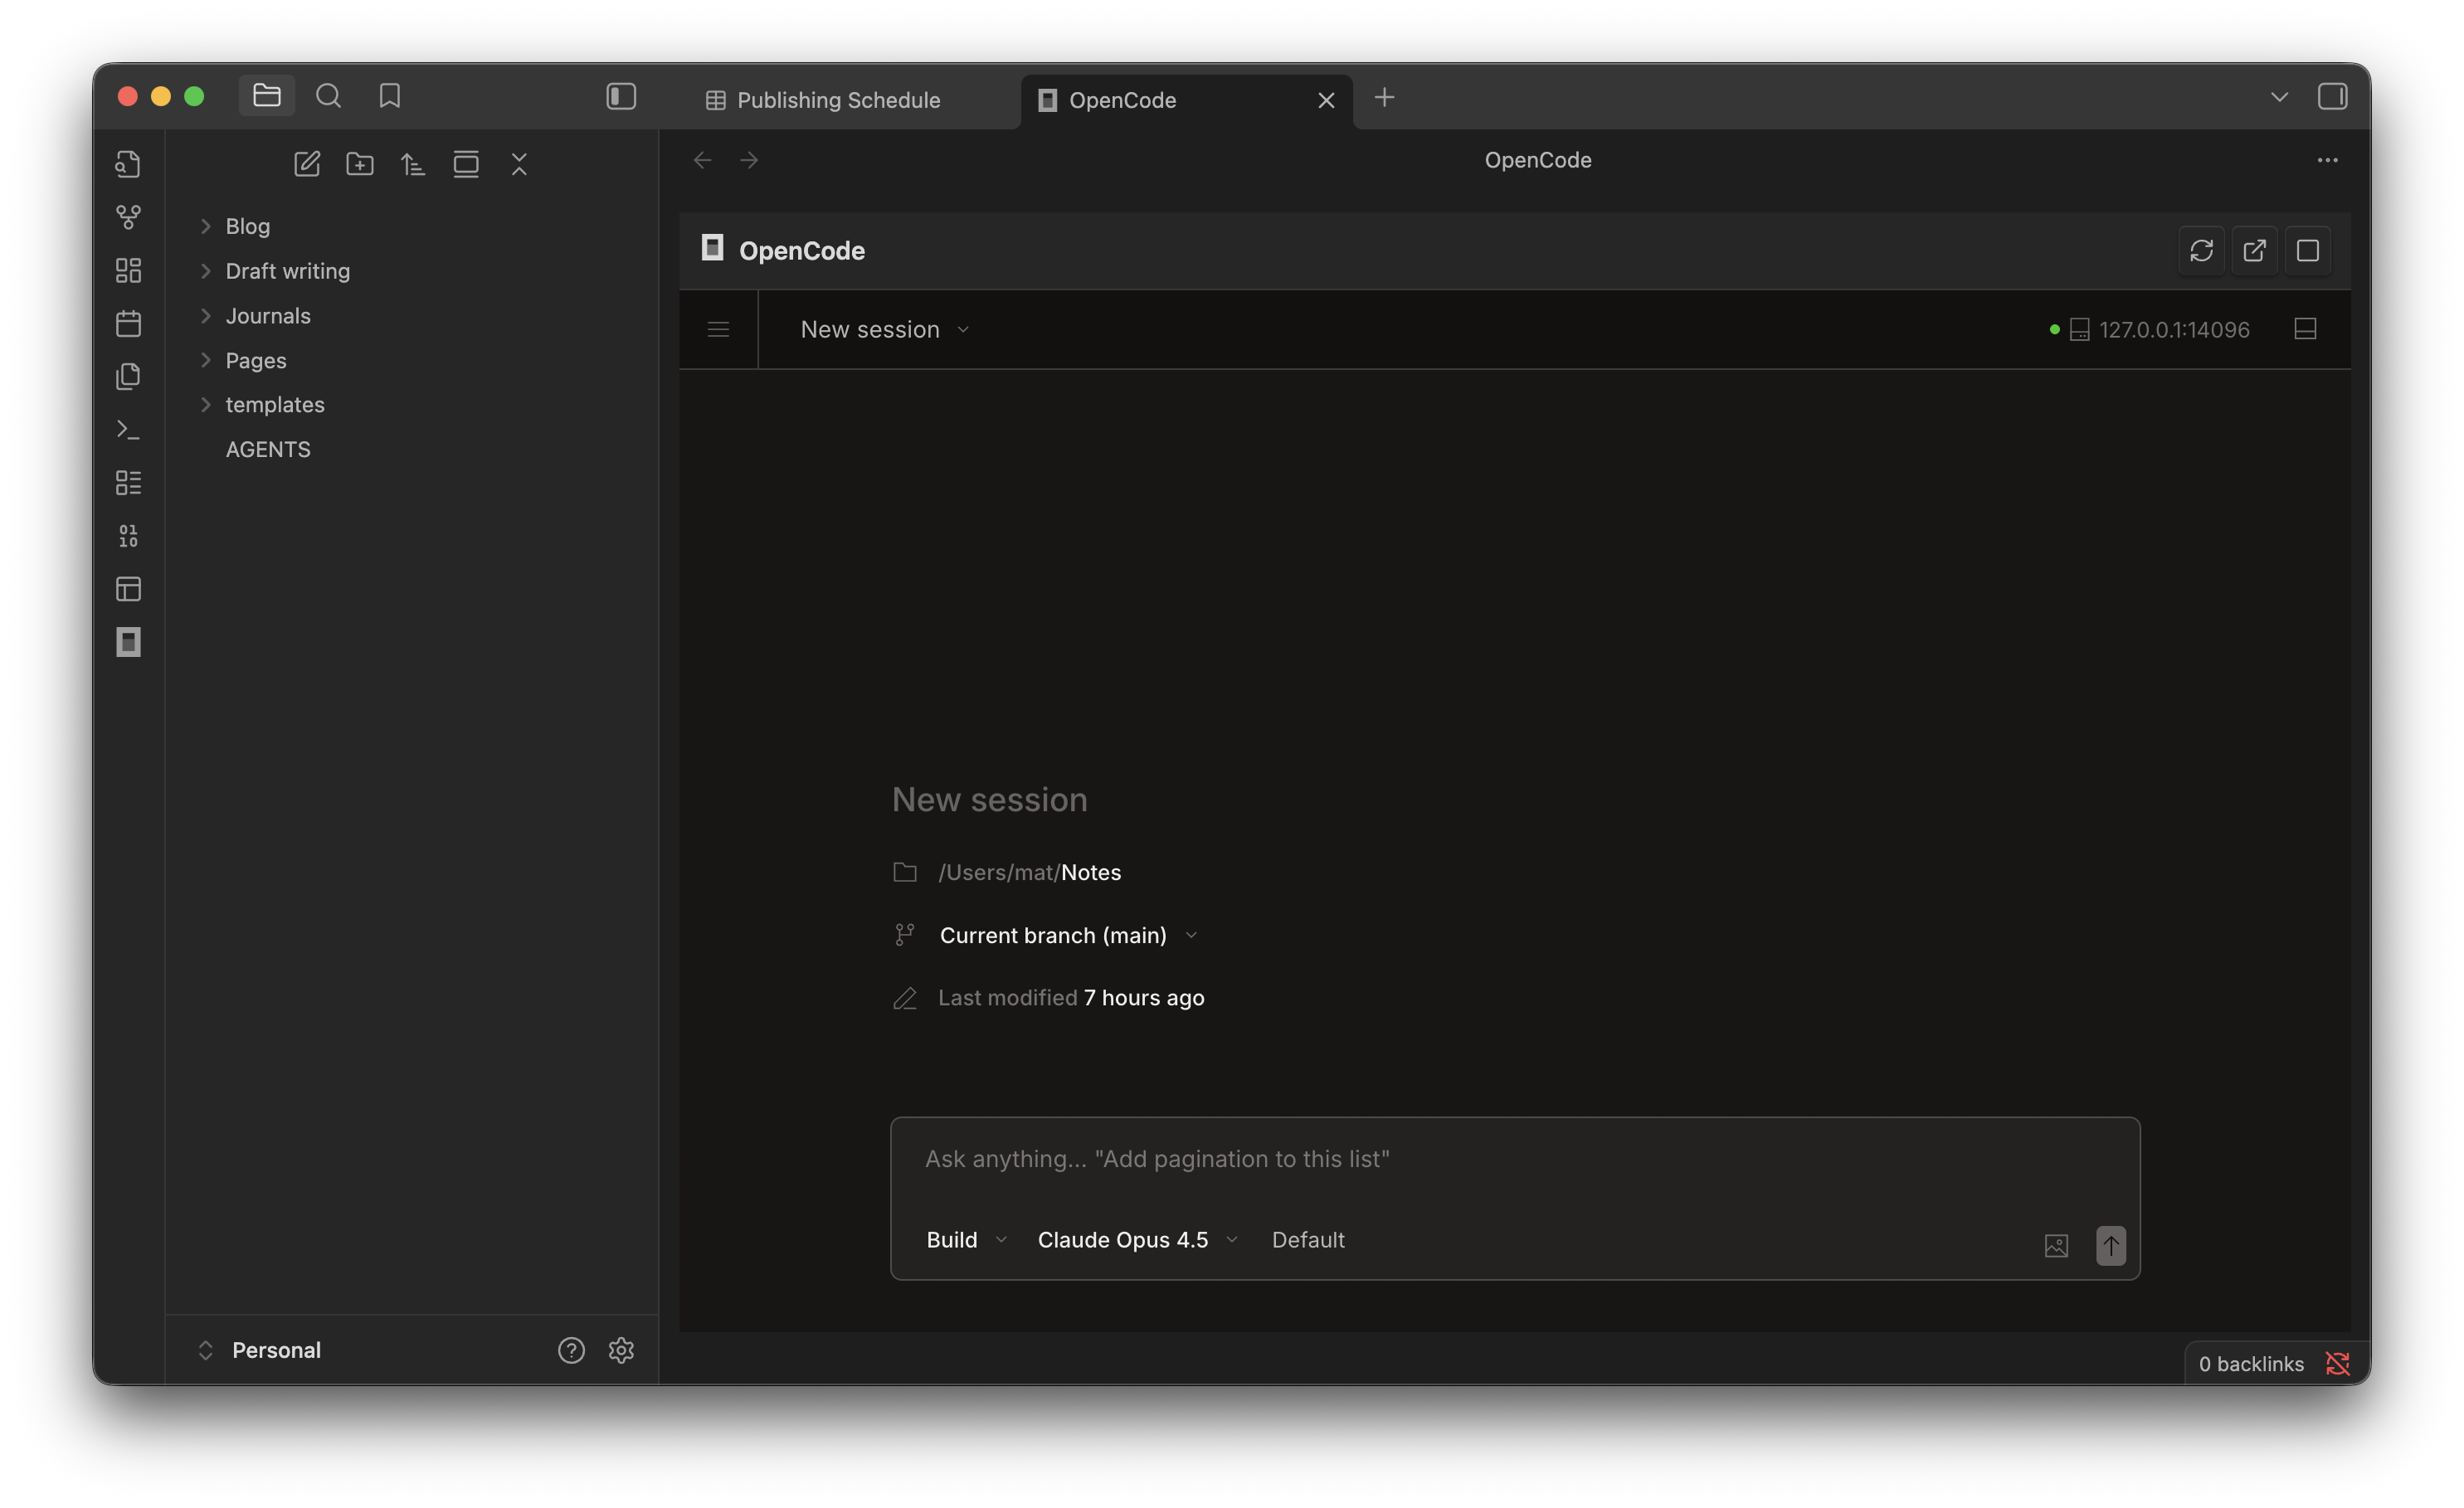Send the prompt with arrow button

click(2111, 1245)
